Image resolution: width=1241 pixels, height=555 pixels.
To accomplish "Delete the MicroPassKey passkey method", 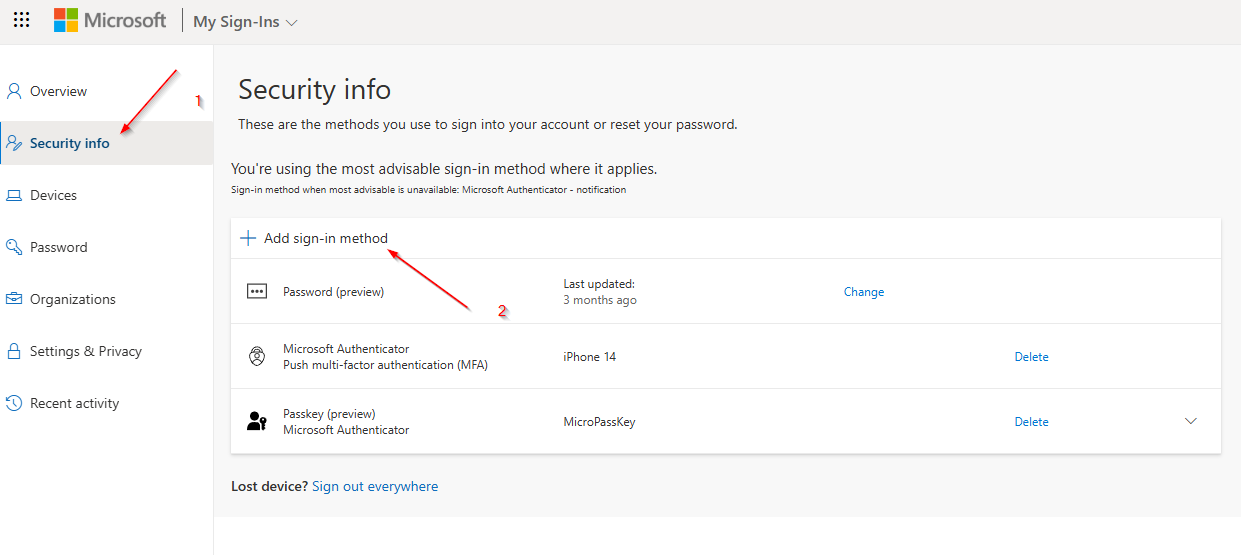I will pos(1032,422).
